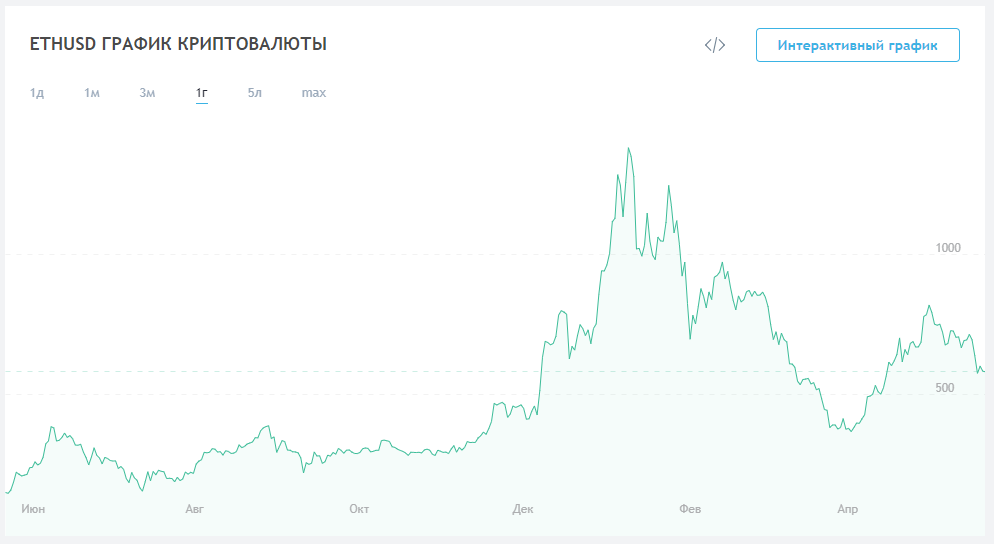The width and height of the screenshot is (994, 544).
Task: Open the Интерактивный график button
Action: tap(857, 45)
